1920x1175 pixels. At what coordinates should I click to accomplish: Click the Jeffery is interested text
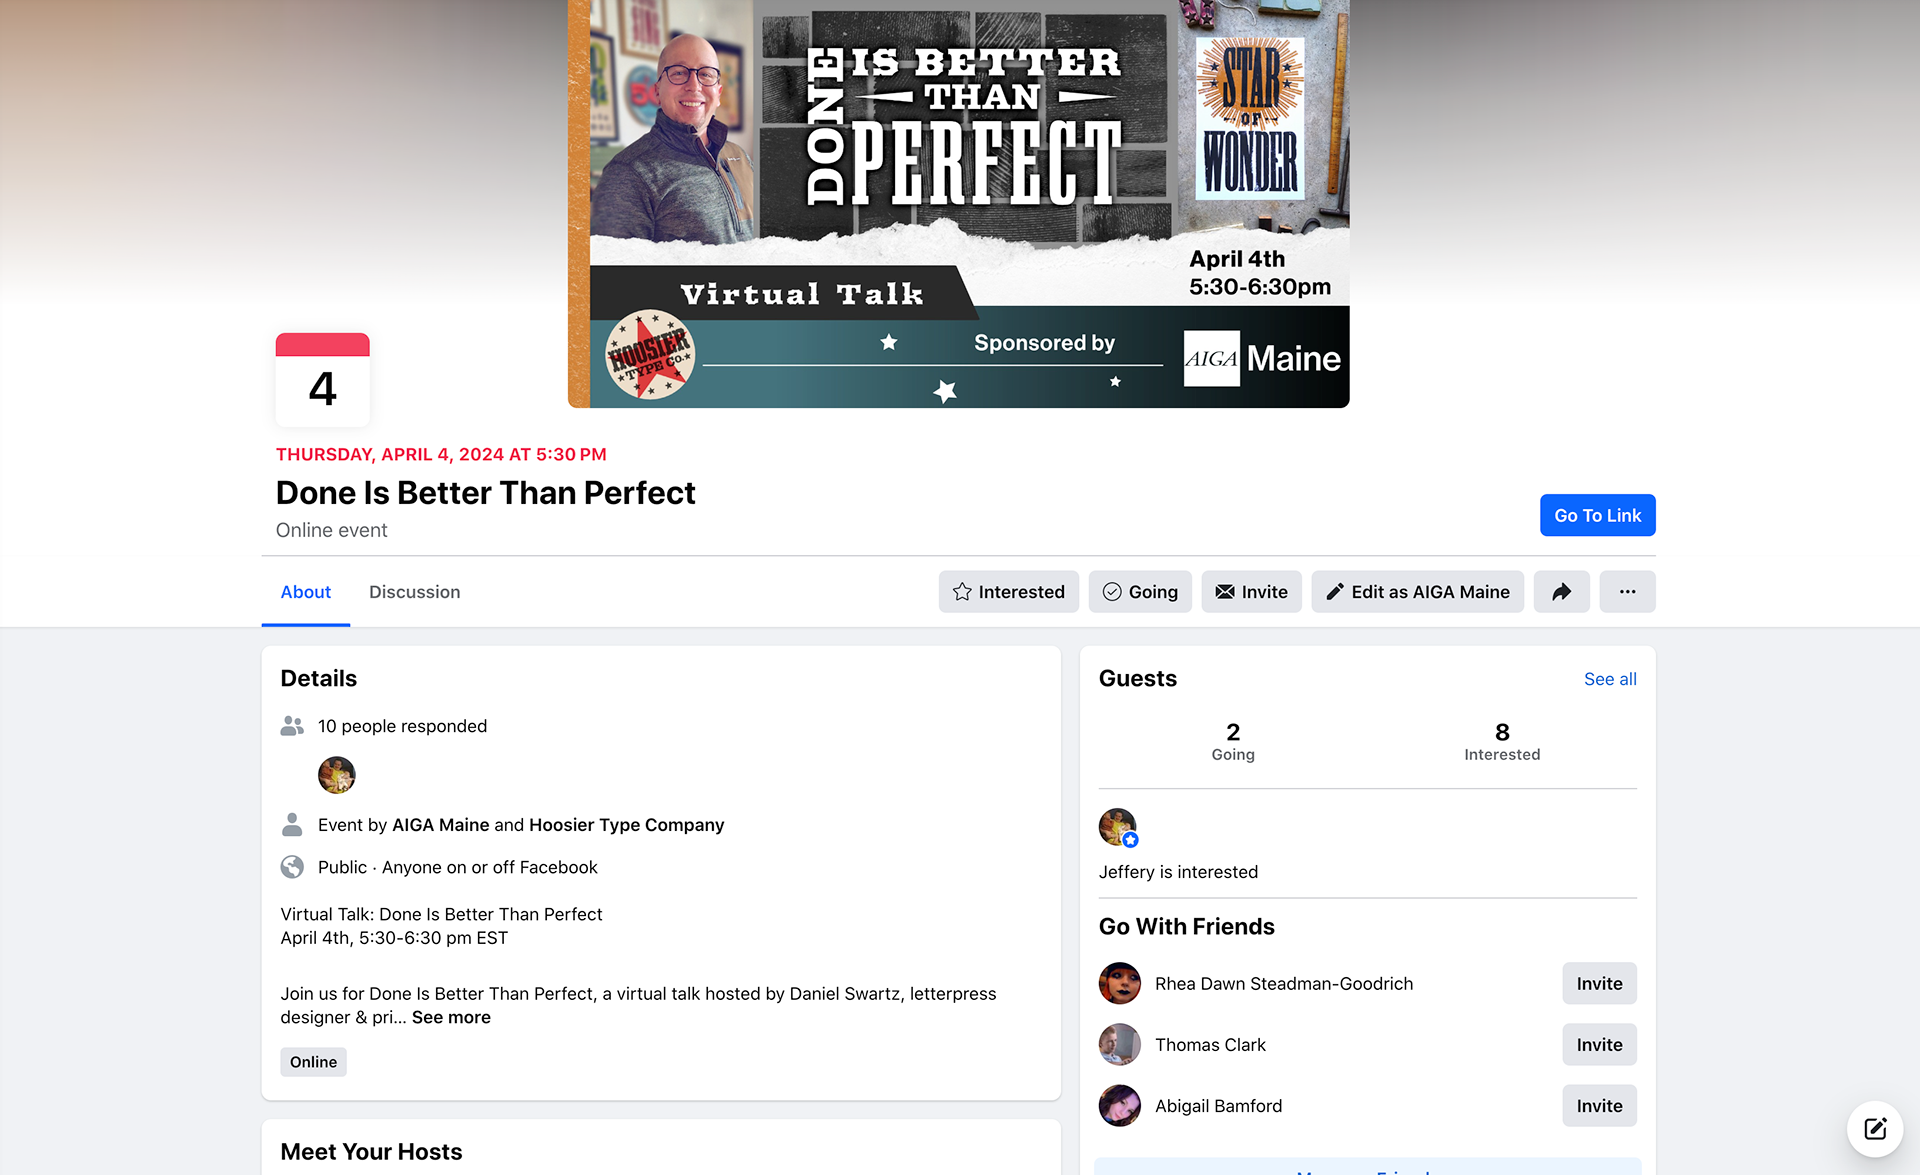pos(1178,872)
